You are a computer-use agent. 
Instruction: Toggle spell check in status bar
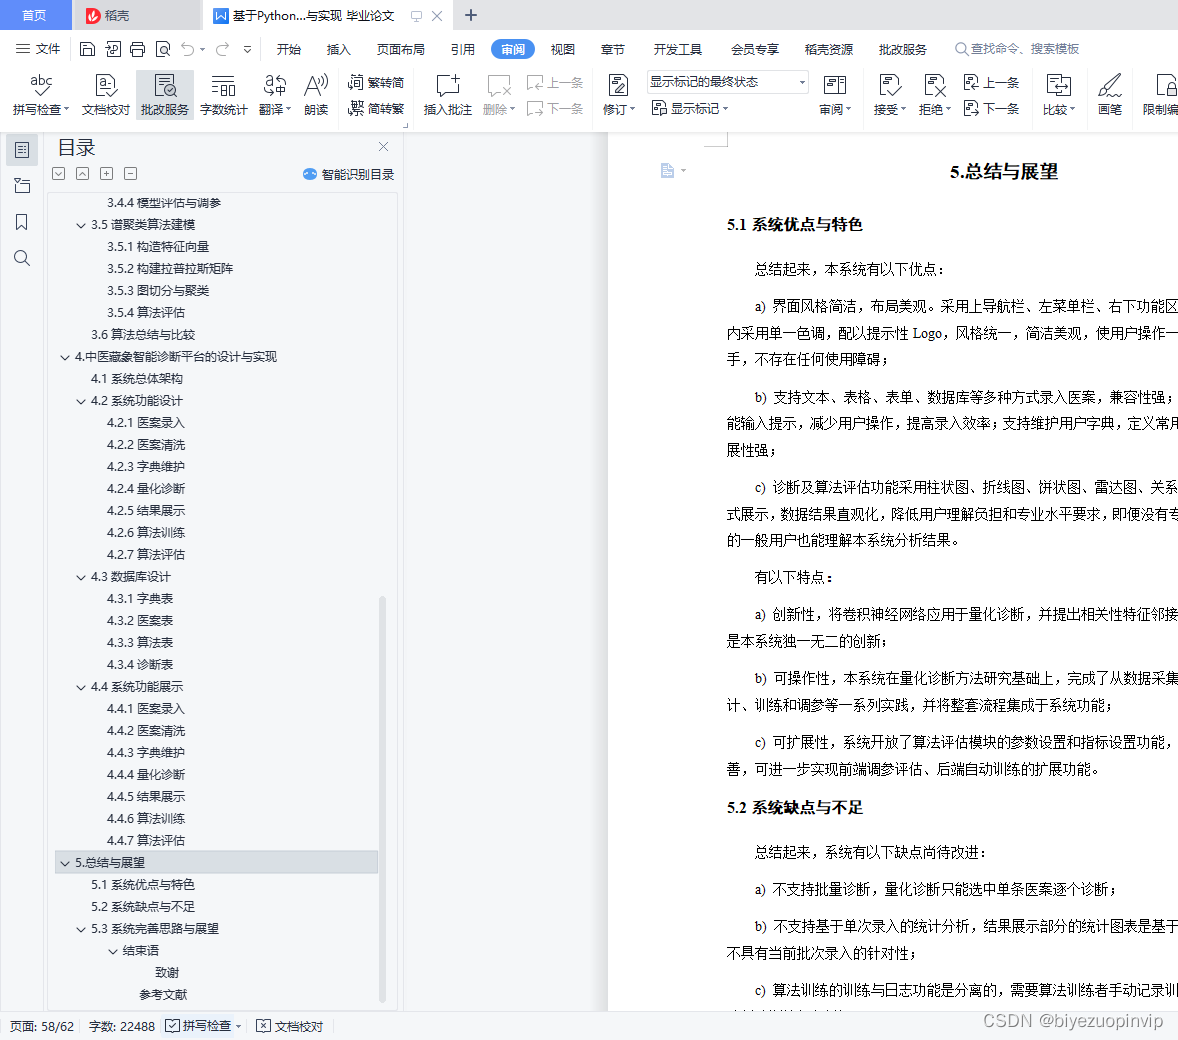click(199, 1026)
